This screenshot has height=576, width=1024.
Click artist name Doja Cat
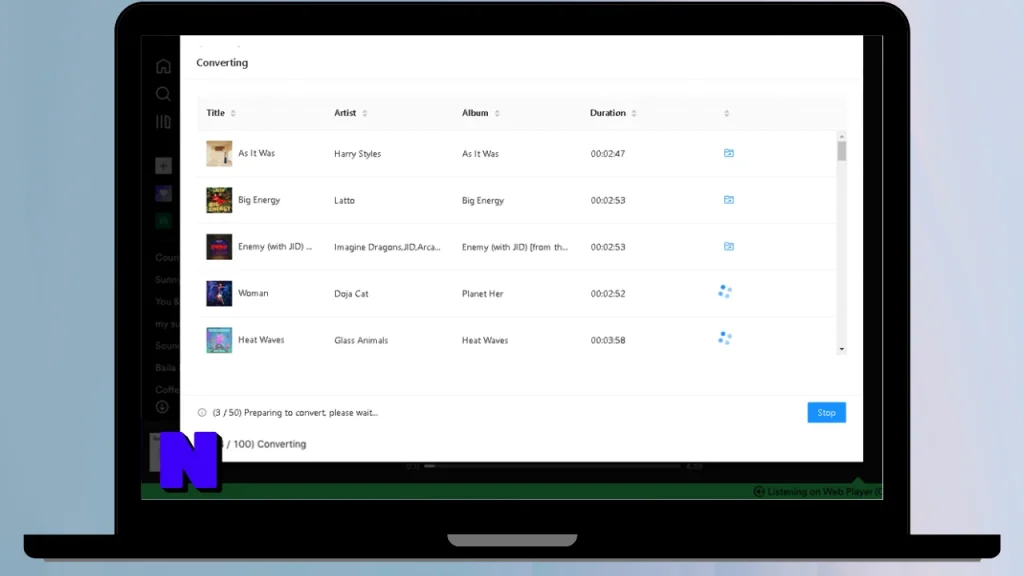[351, 294]
